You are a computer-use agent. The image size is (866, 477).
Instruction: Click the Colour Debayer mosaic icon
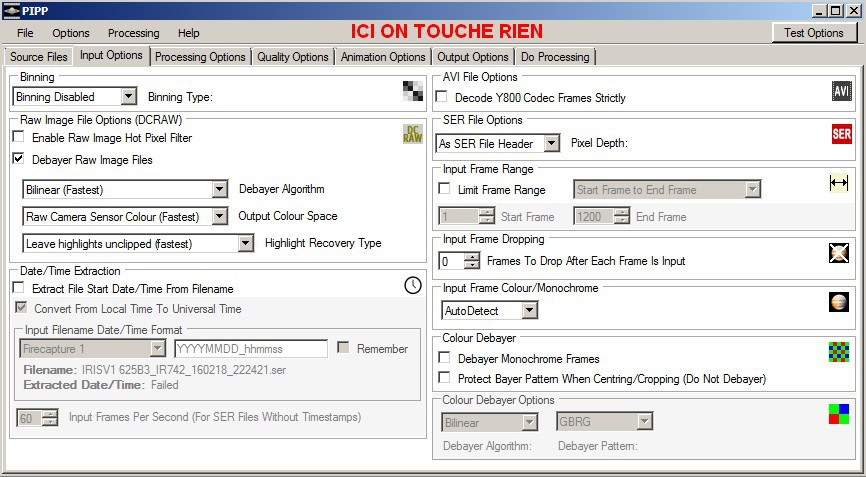(x=838, y=352)
